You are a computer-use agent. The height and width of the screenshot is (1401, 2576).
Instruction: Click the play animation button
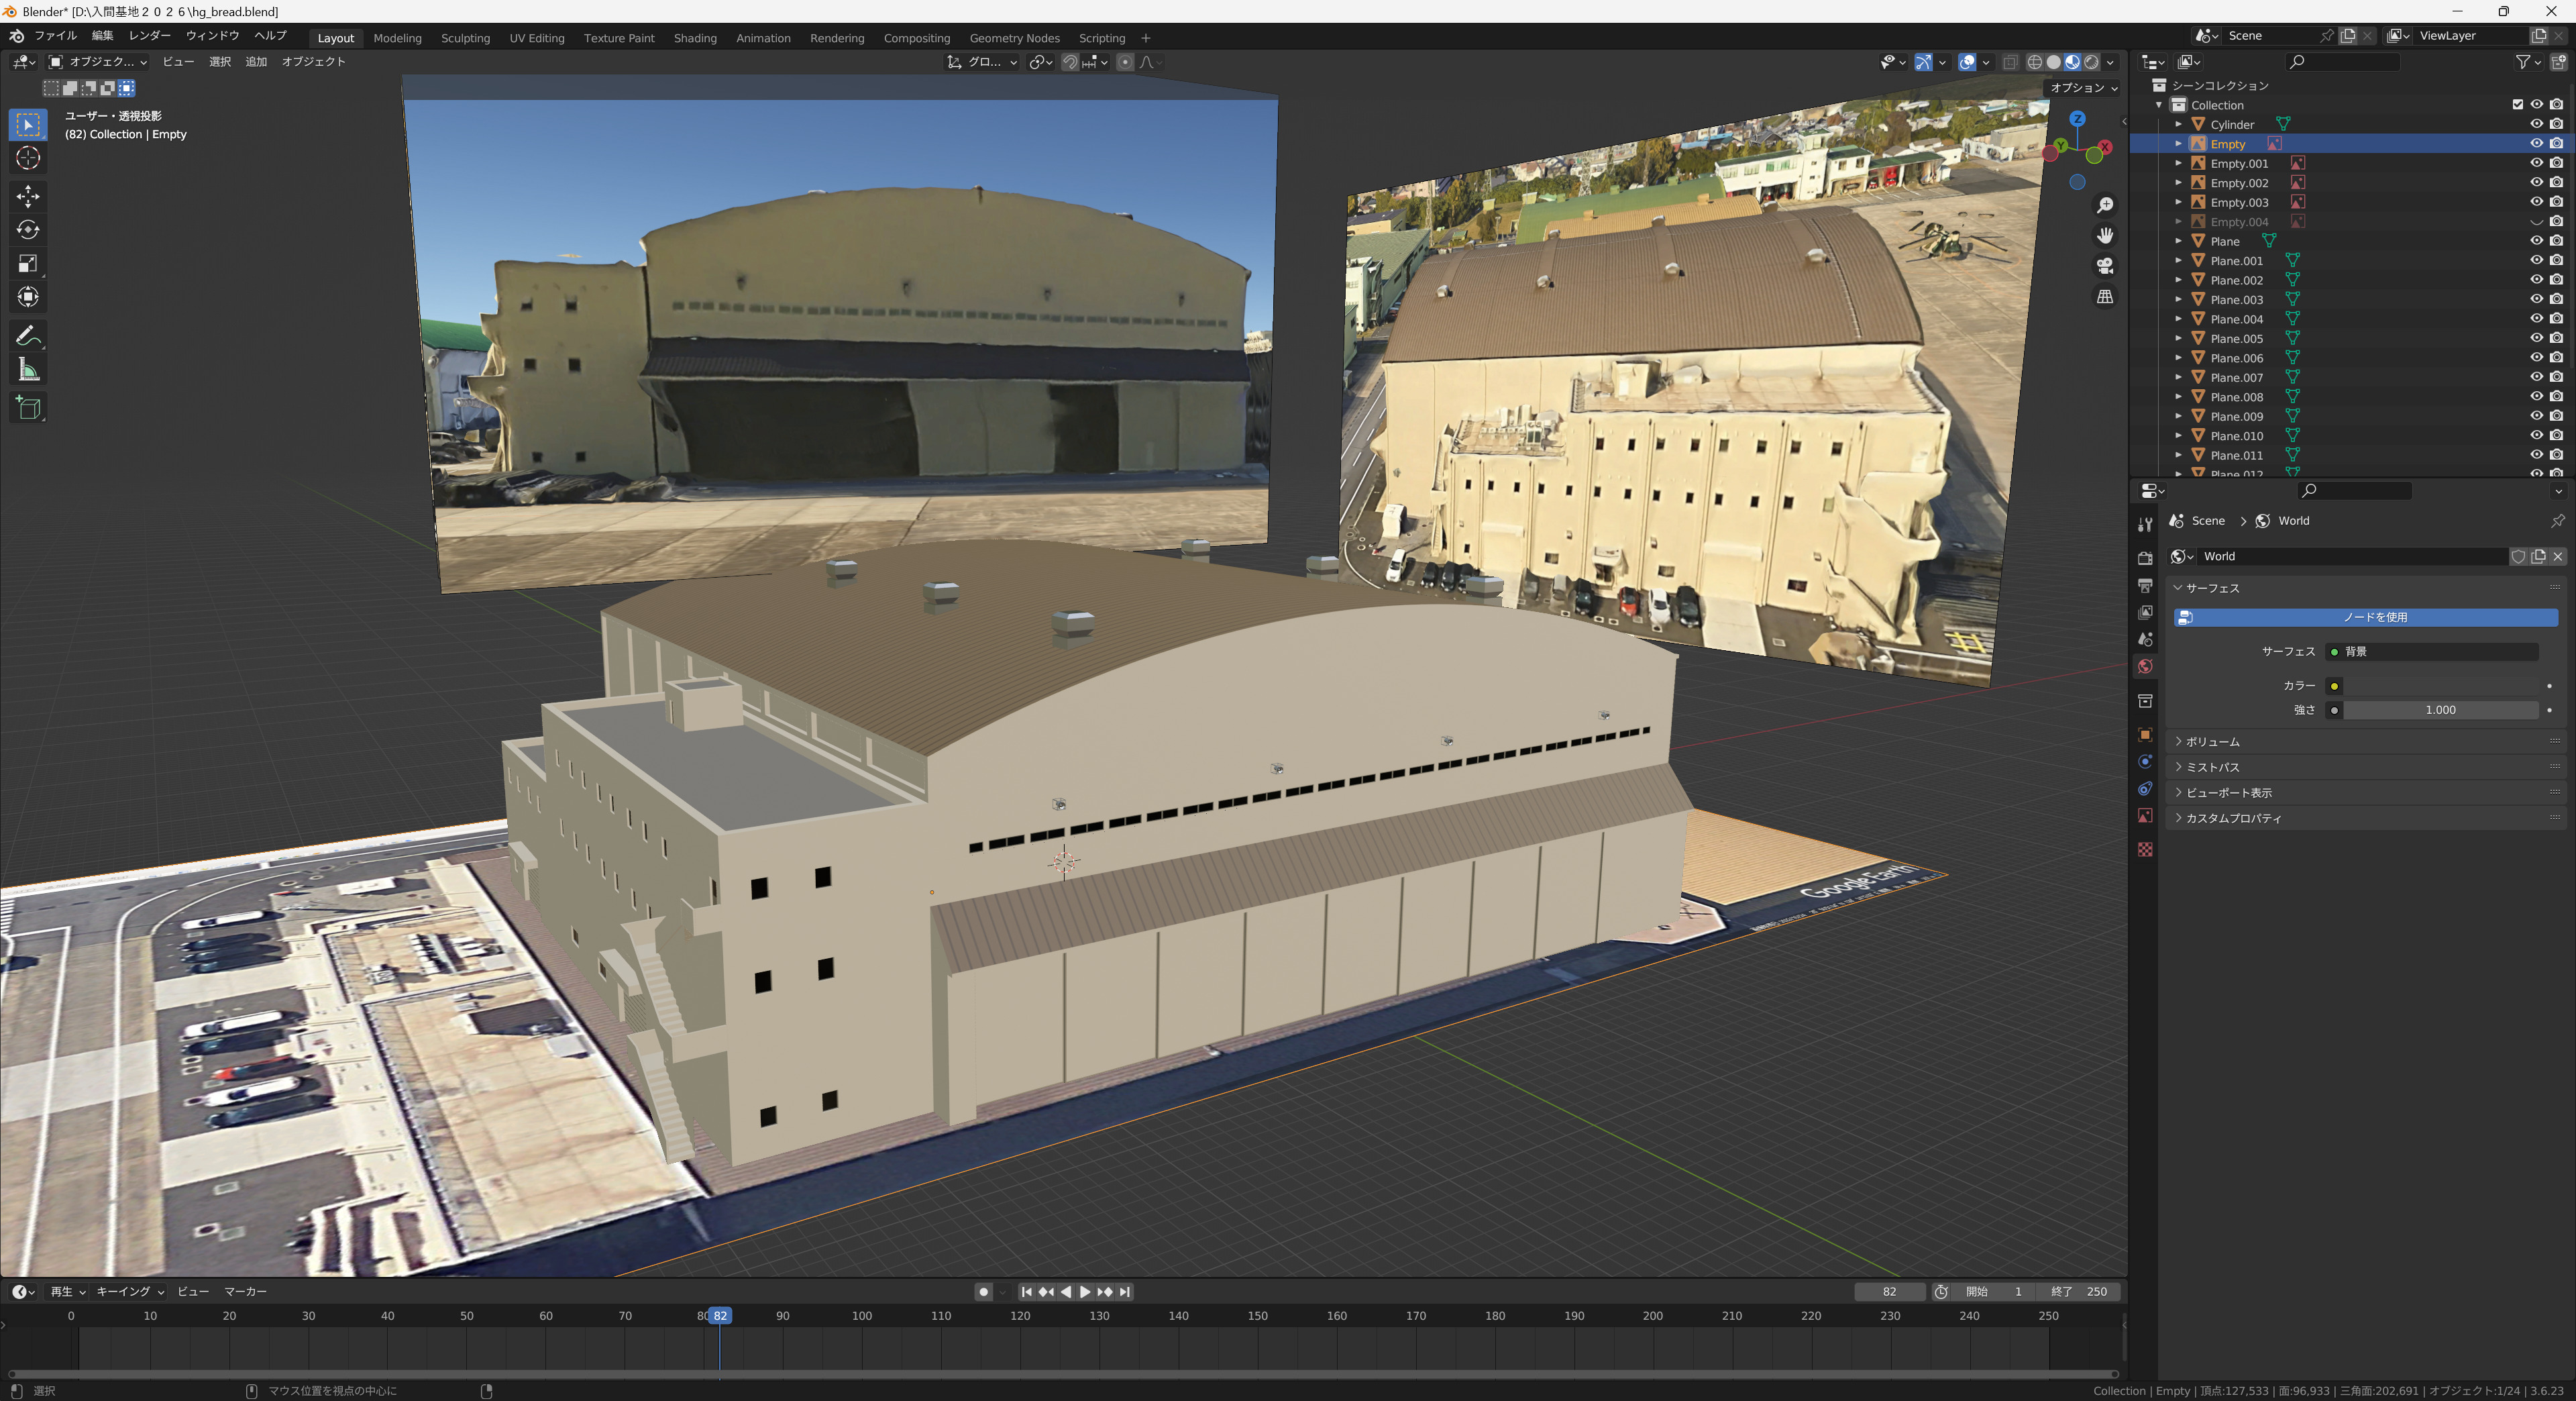pos(1085,1292)
